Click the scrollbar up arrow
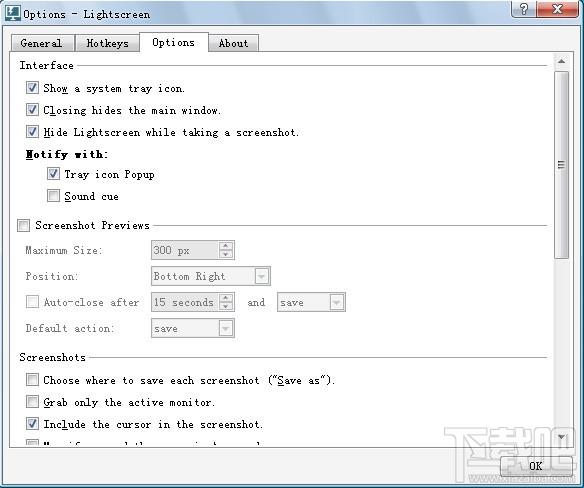Image resolution: width=584 pixels, height=488 pixels. click(561, 61)
